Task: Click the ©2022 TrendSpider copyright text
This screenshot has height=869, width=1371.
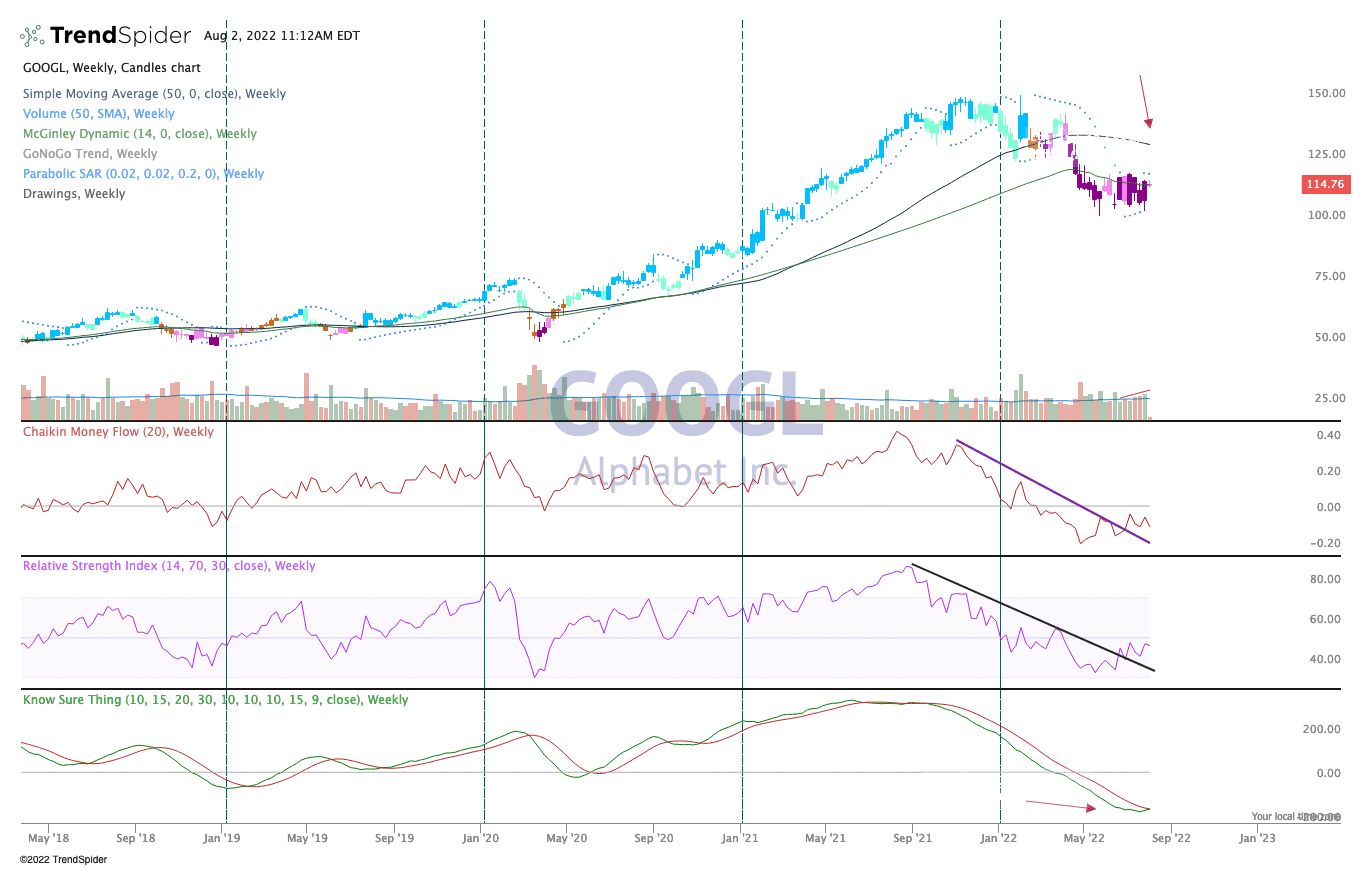Action: pyautogui.click(x=63, y=859)
